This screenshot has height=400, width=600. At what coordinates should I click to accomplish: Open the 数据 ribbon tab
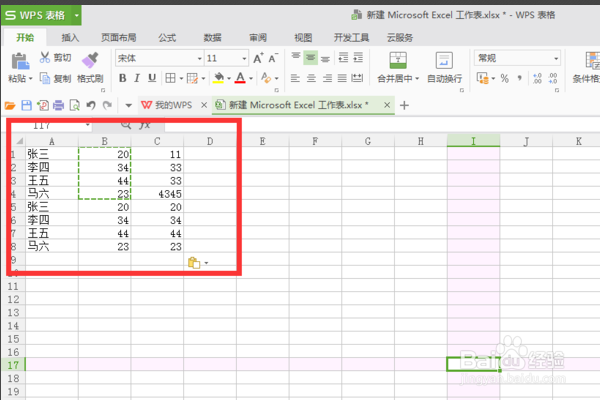point(212,38)
